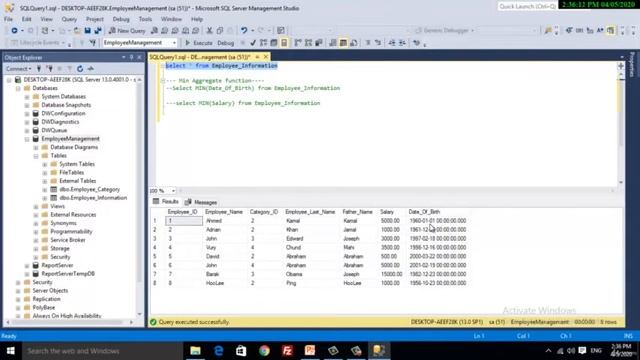Copy selection using the Copy icon
640x360 pixels.
(x=220, y=31)
